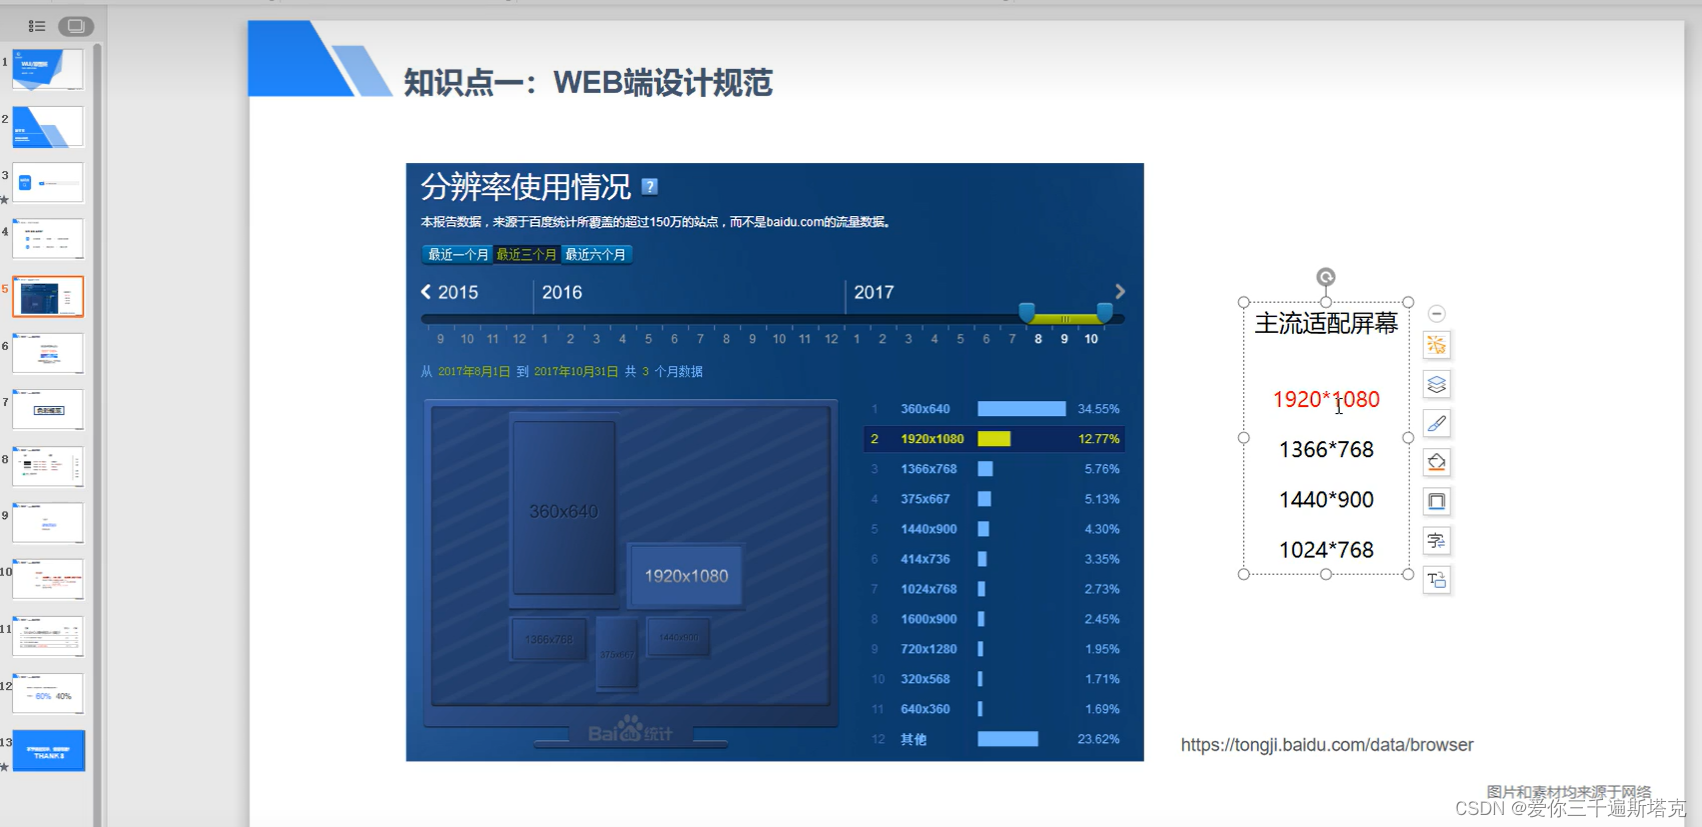Click the 2015 year marker on the timeline
This screenshot has height=827, width=1702.
(x=458, y=292)
